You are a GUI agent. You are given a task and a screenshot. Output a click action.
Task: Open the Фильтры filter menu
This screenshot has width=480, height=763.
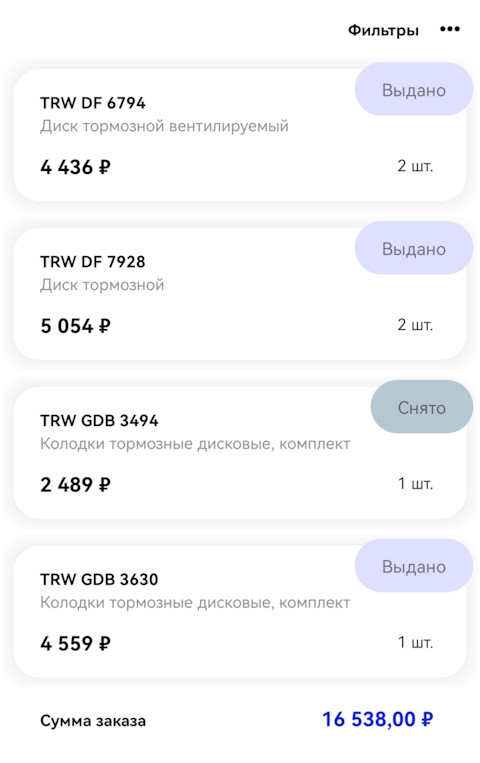pyautogui.click(x=383, y=30)
